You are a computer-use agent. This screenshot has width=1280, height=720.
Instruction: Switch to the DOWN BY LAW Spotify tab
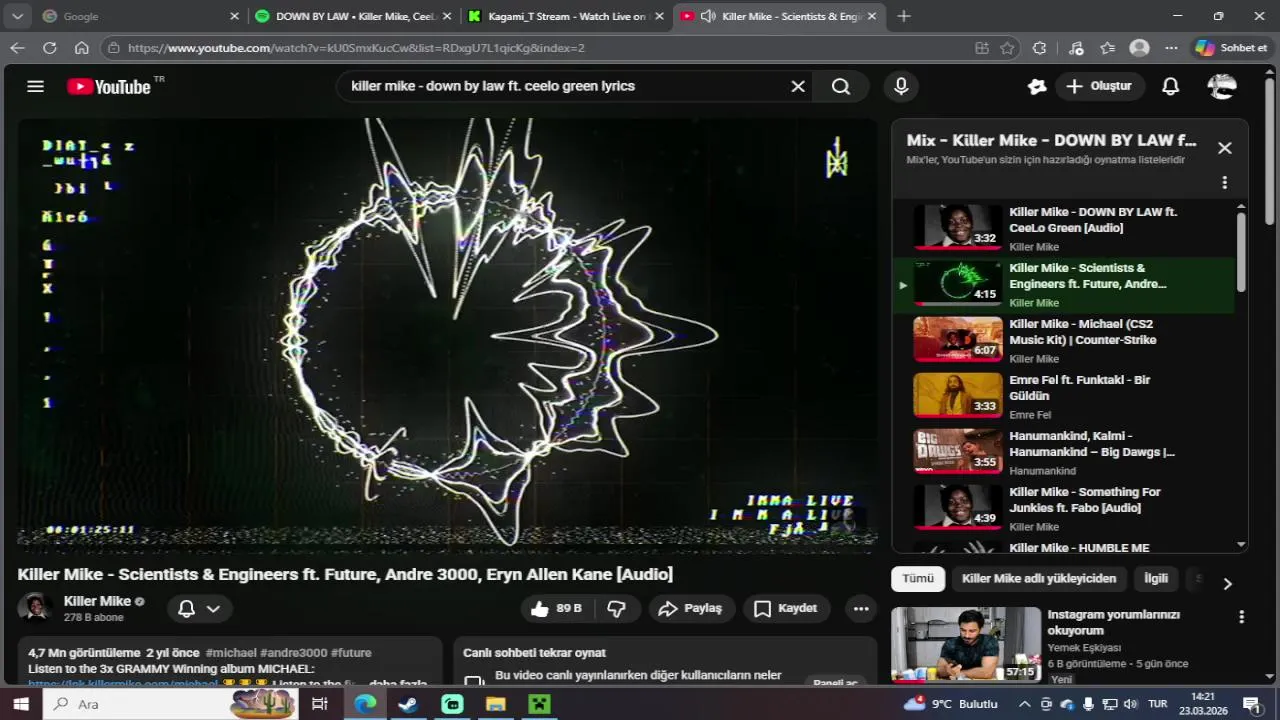click(x=352, y=16)
